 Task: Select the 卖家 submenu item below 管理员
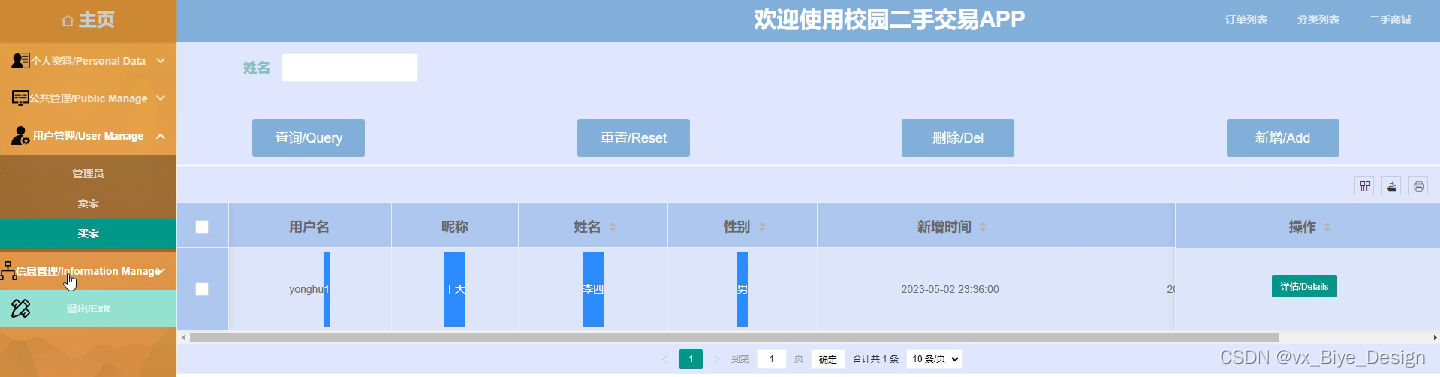click(x=88, y=204)
